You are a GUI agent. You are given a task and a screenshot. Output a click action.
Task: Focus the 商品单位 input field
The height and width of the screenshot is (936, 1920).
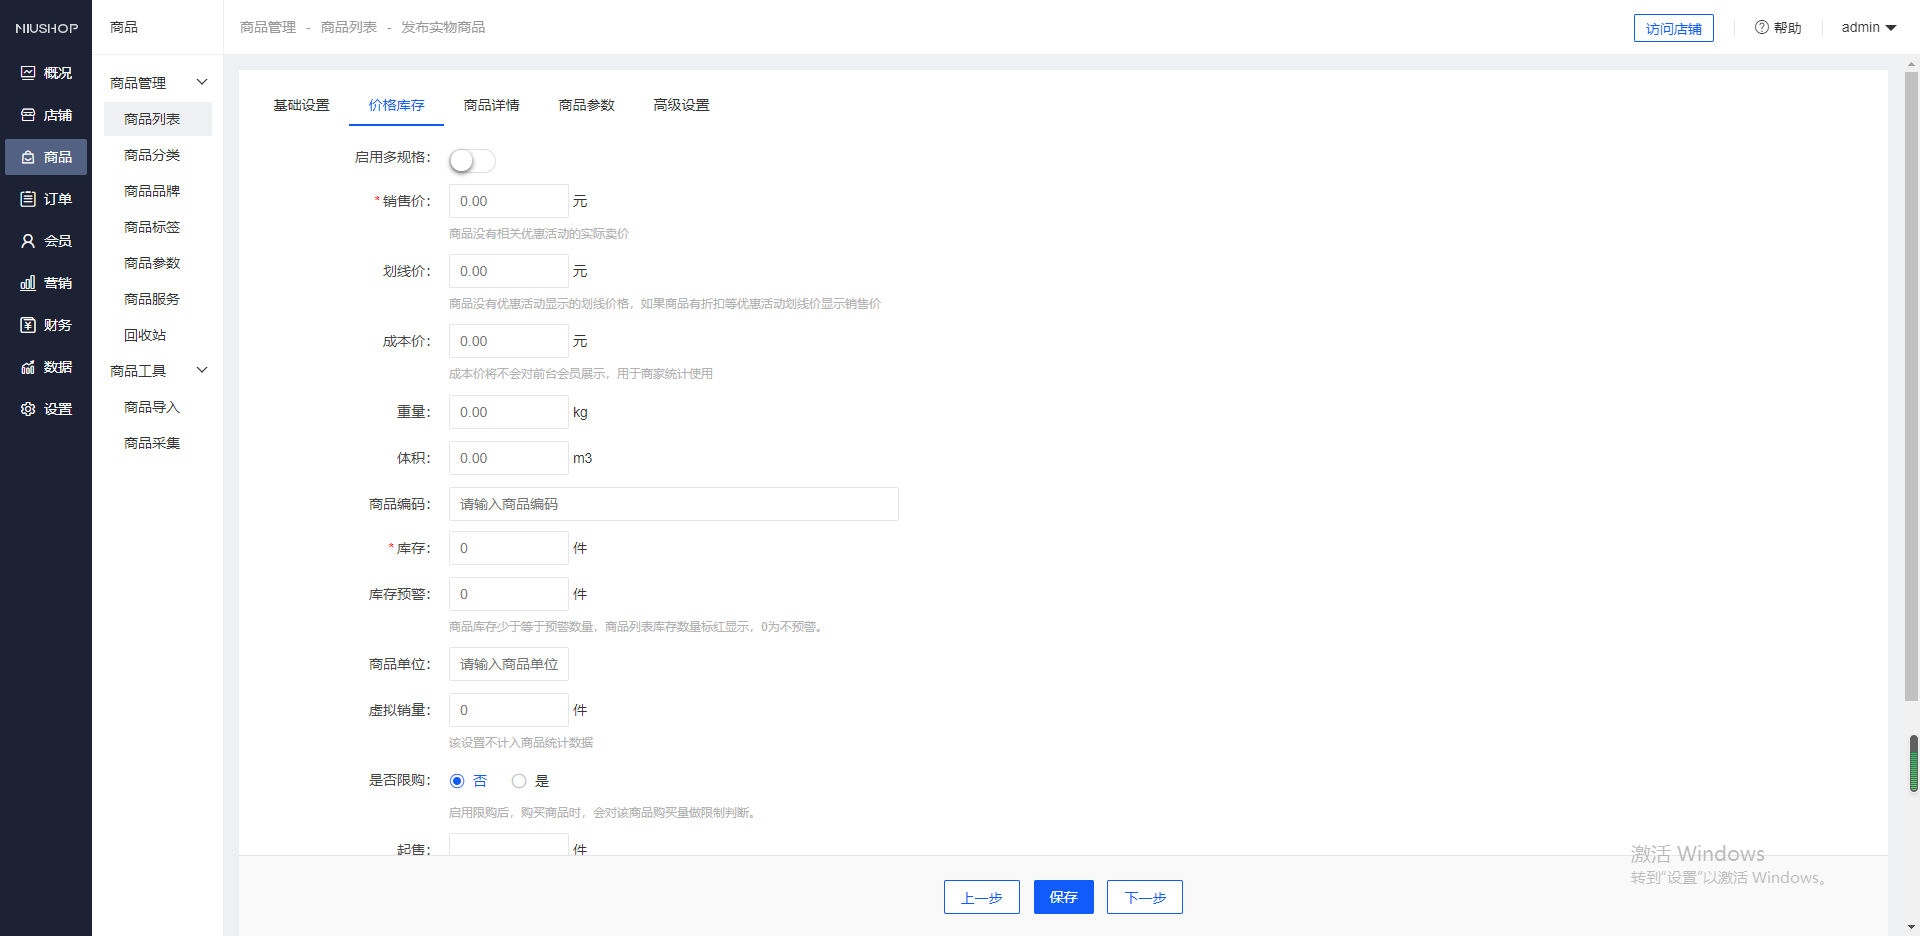(508, 664)
